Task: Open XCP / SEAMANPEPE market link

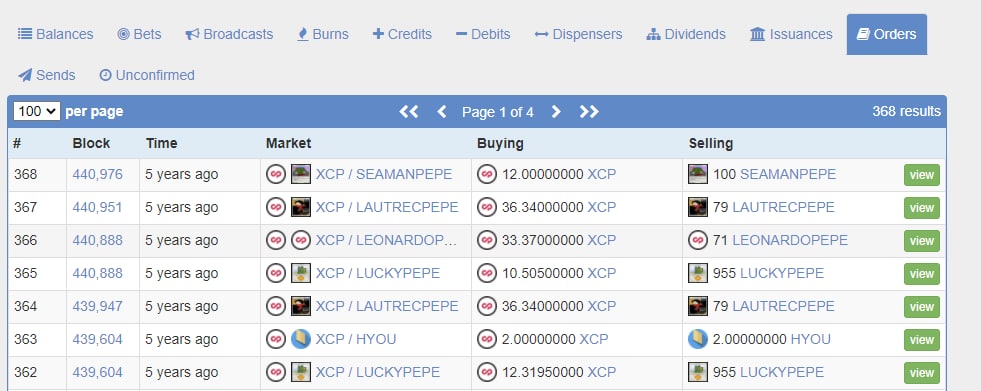Action: pos(384,174)
